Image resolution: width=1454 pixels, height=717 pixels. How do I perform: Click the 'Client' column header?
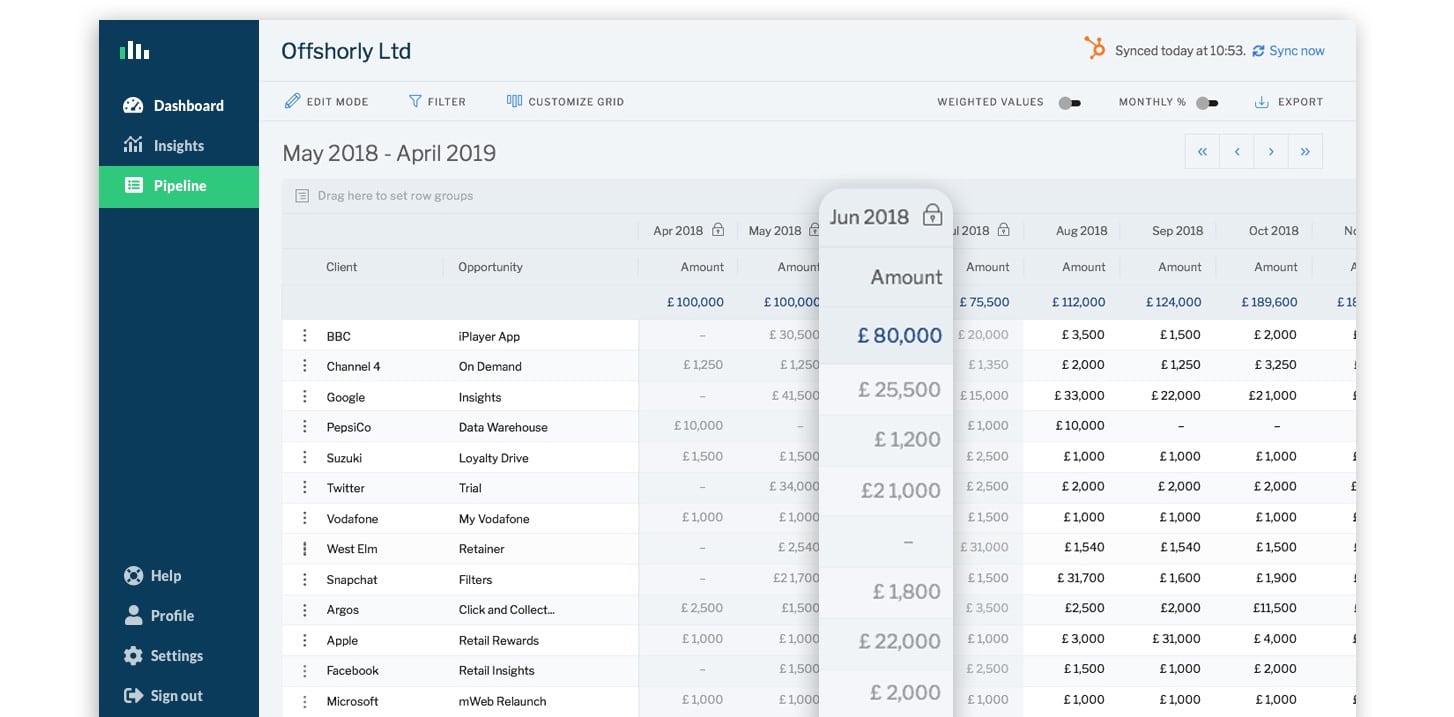(x=341, y=267)
